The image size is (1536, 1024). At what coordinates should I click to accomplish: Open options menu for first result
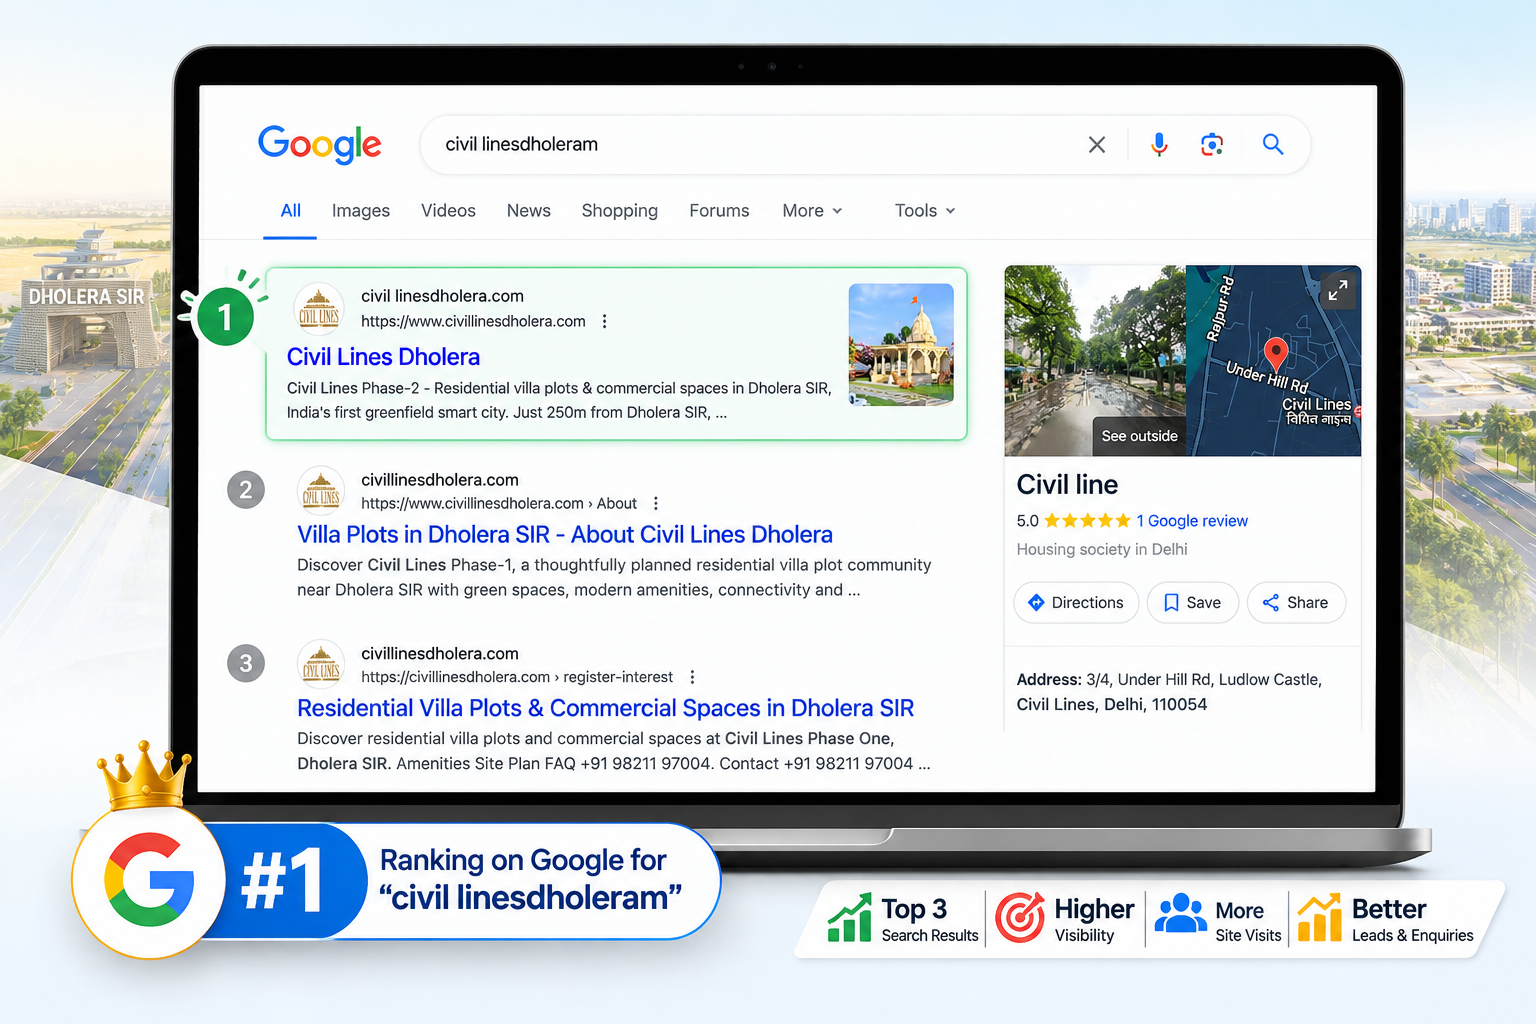pyautogui.click(x=604, y=321)
